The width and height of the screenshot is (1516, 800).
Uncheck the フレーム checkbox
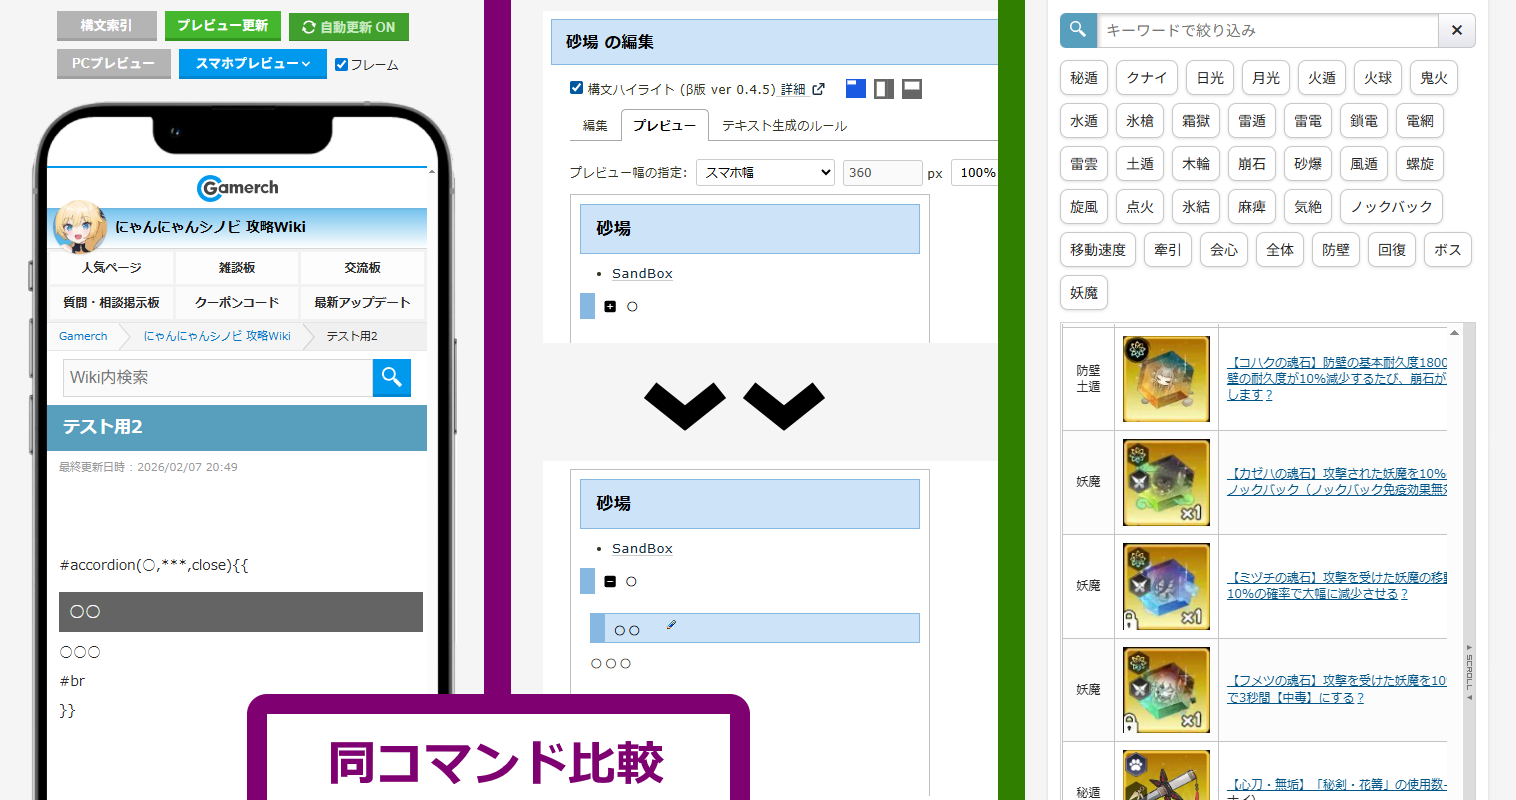[x=342, y=64]
